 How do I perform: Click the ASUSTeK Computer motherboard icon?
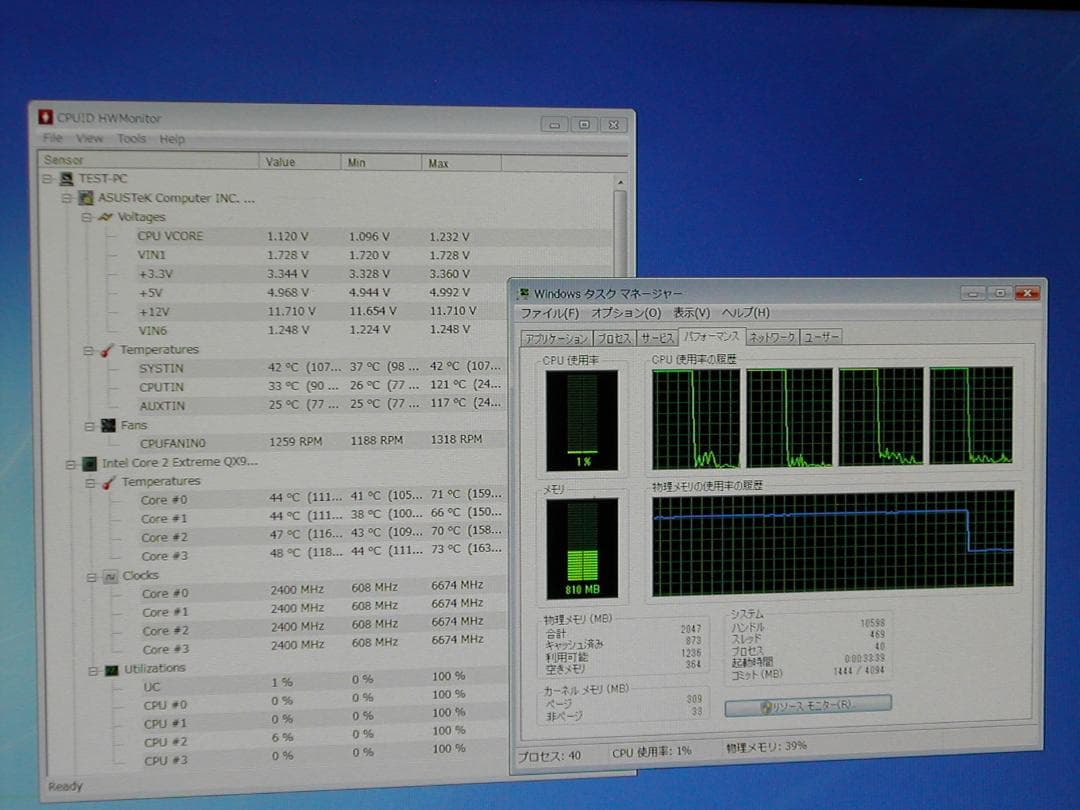[x=84, y=198]
